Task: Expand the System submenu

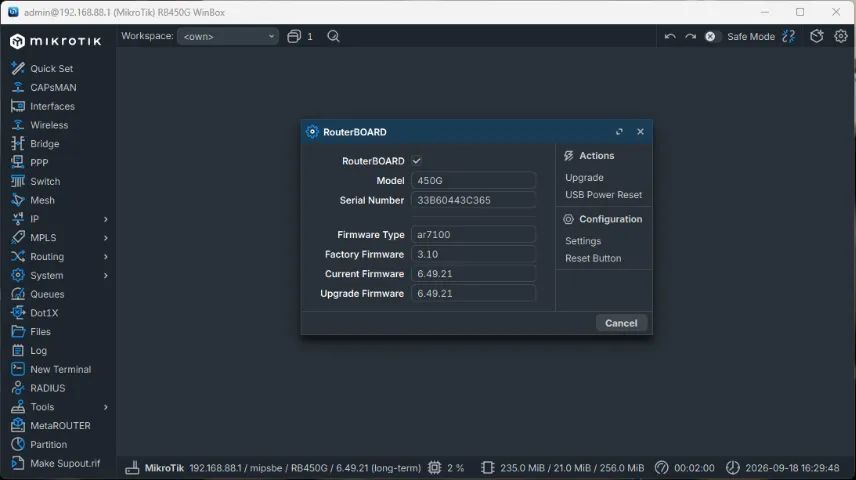Action: click(106, 275)
